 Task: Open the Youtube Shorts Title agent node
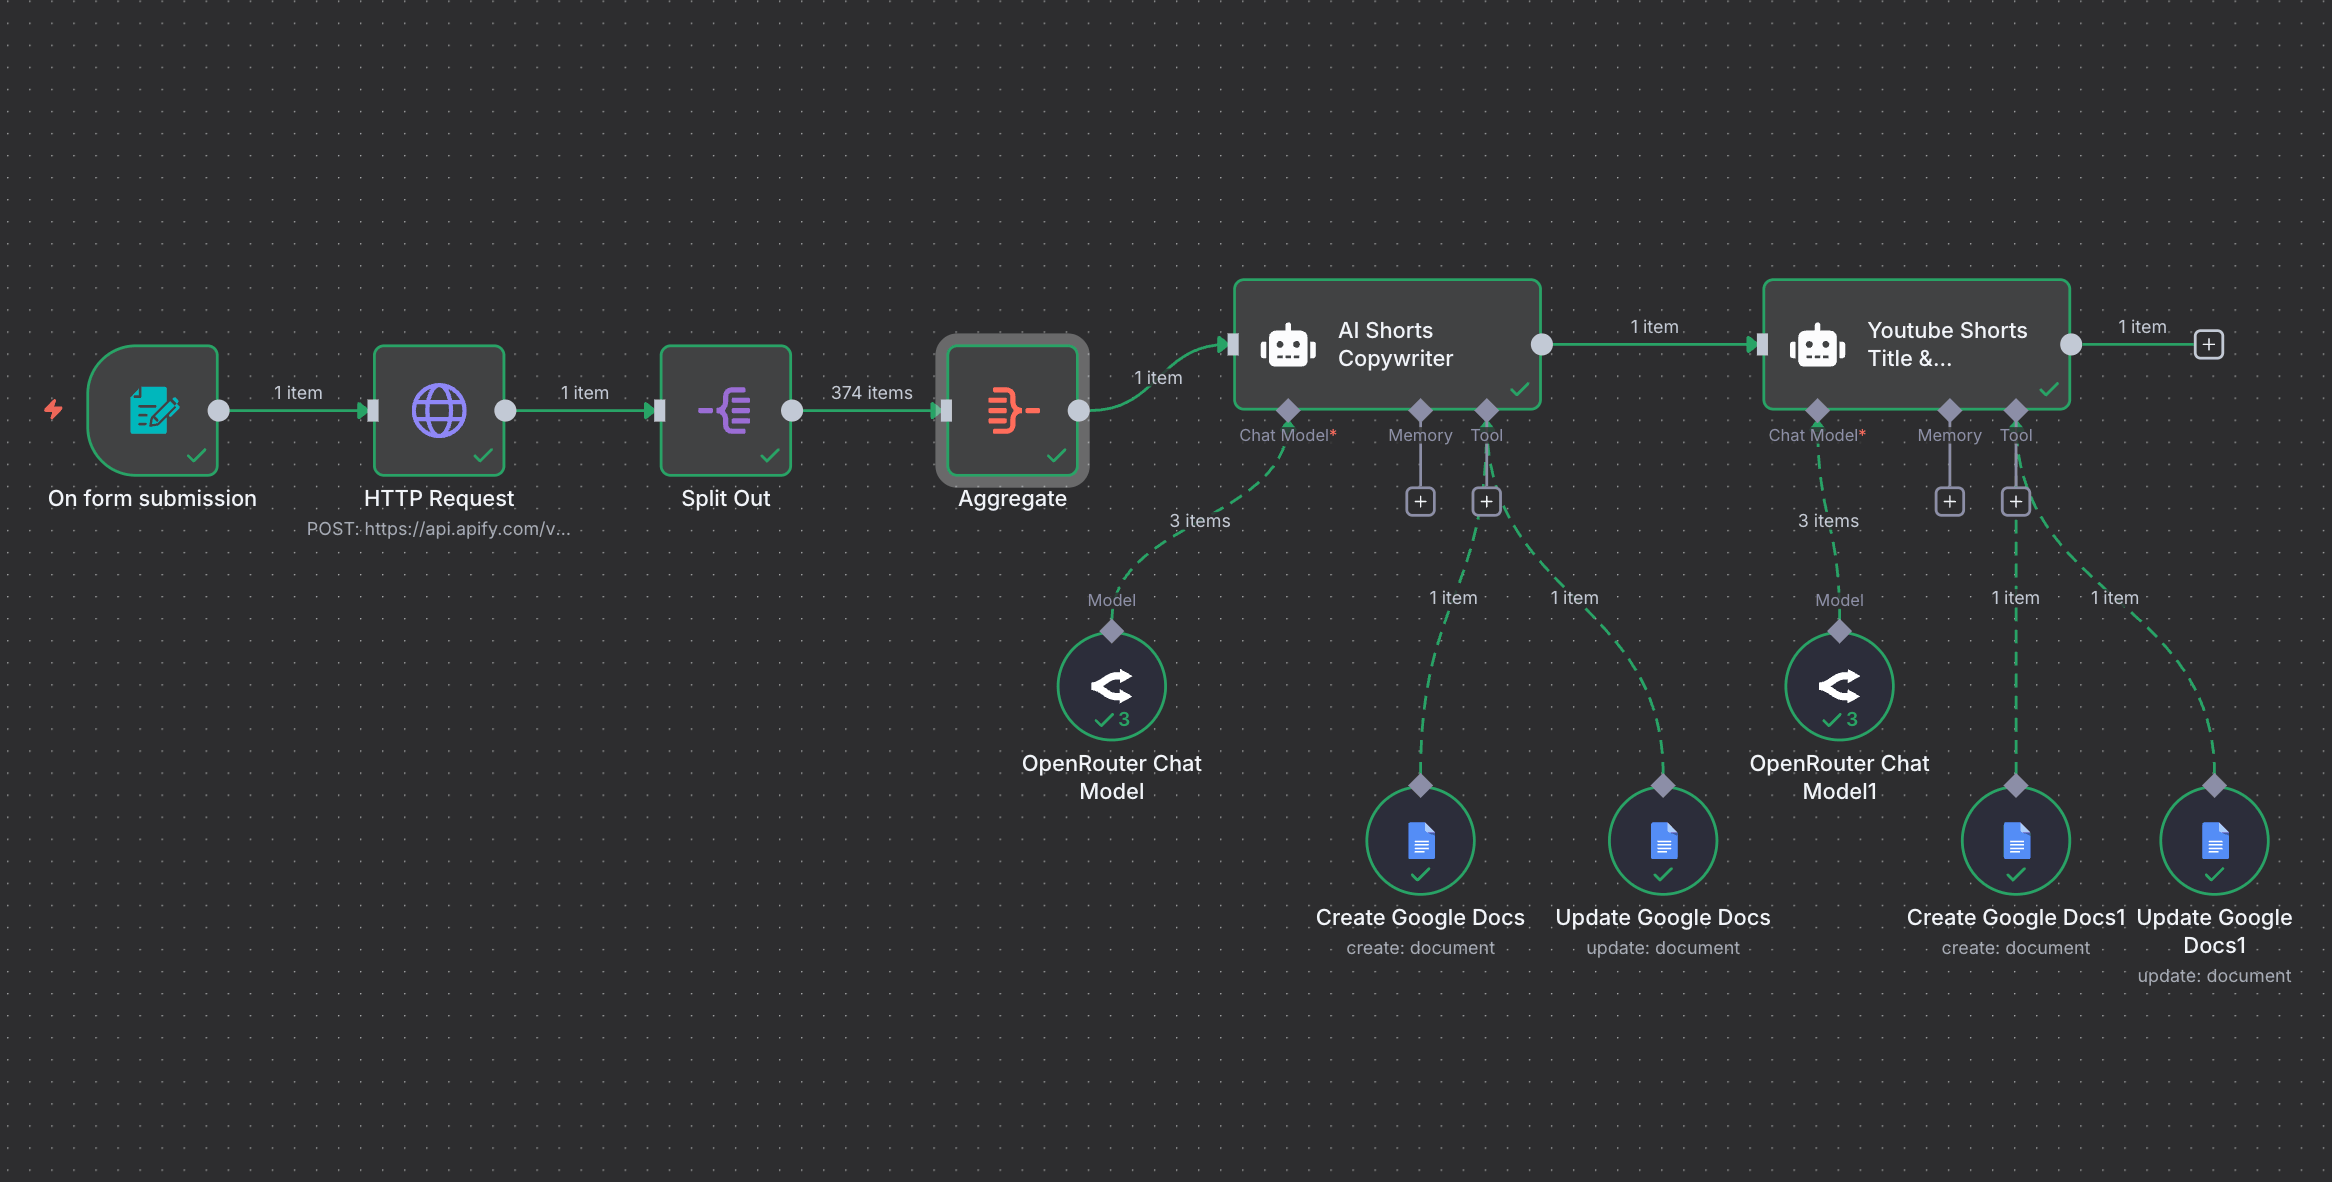(x=1916, y=344)
